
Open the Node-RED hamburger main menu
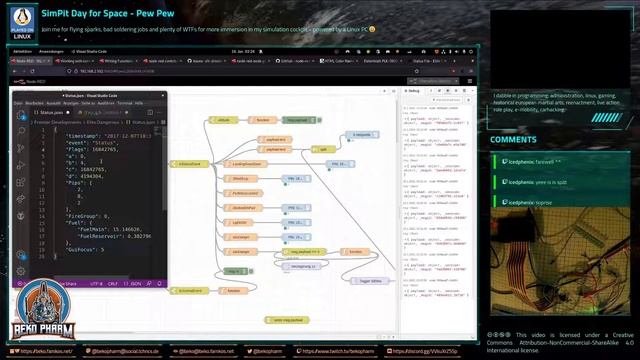tap(470, 81)
